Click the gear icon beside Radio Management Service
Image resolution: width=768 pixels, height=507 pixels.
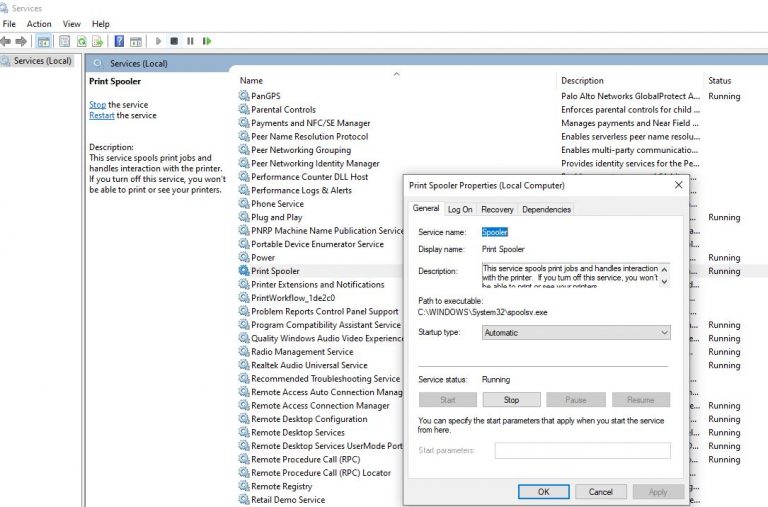point(243,351)
